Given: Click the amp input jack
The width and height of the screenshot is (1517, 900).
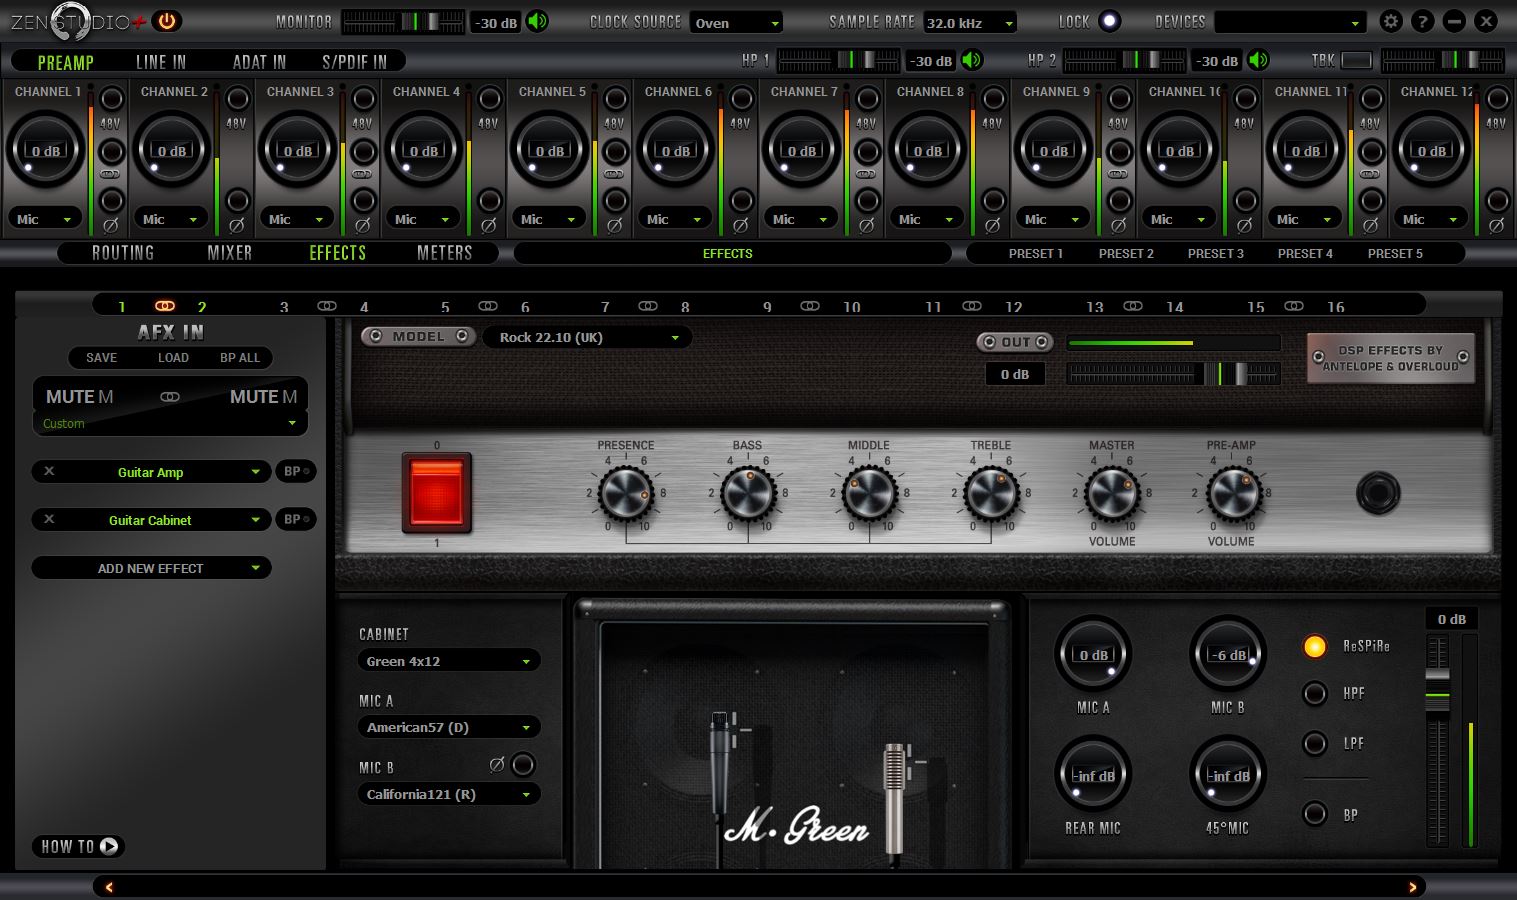Looking at the screenshot, I should (1378, 493).
